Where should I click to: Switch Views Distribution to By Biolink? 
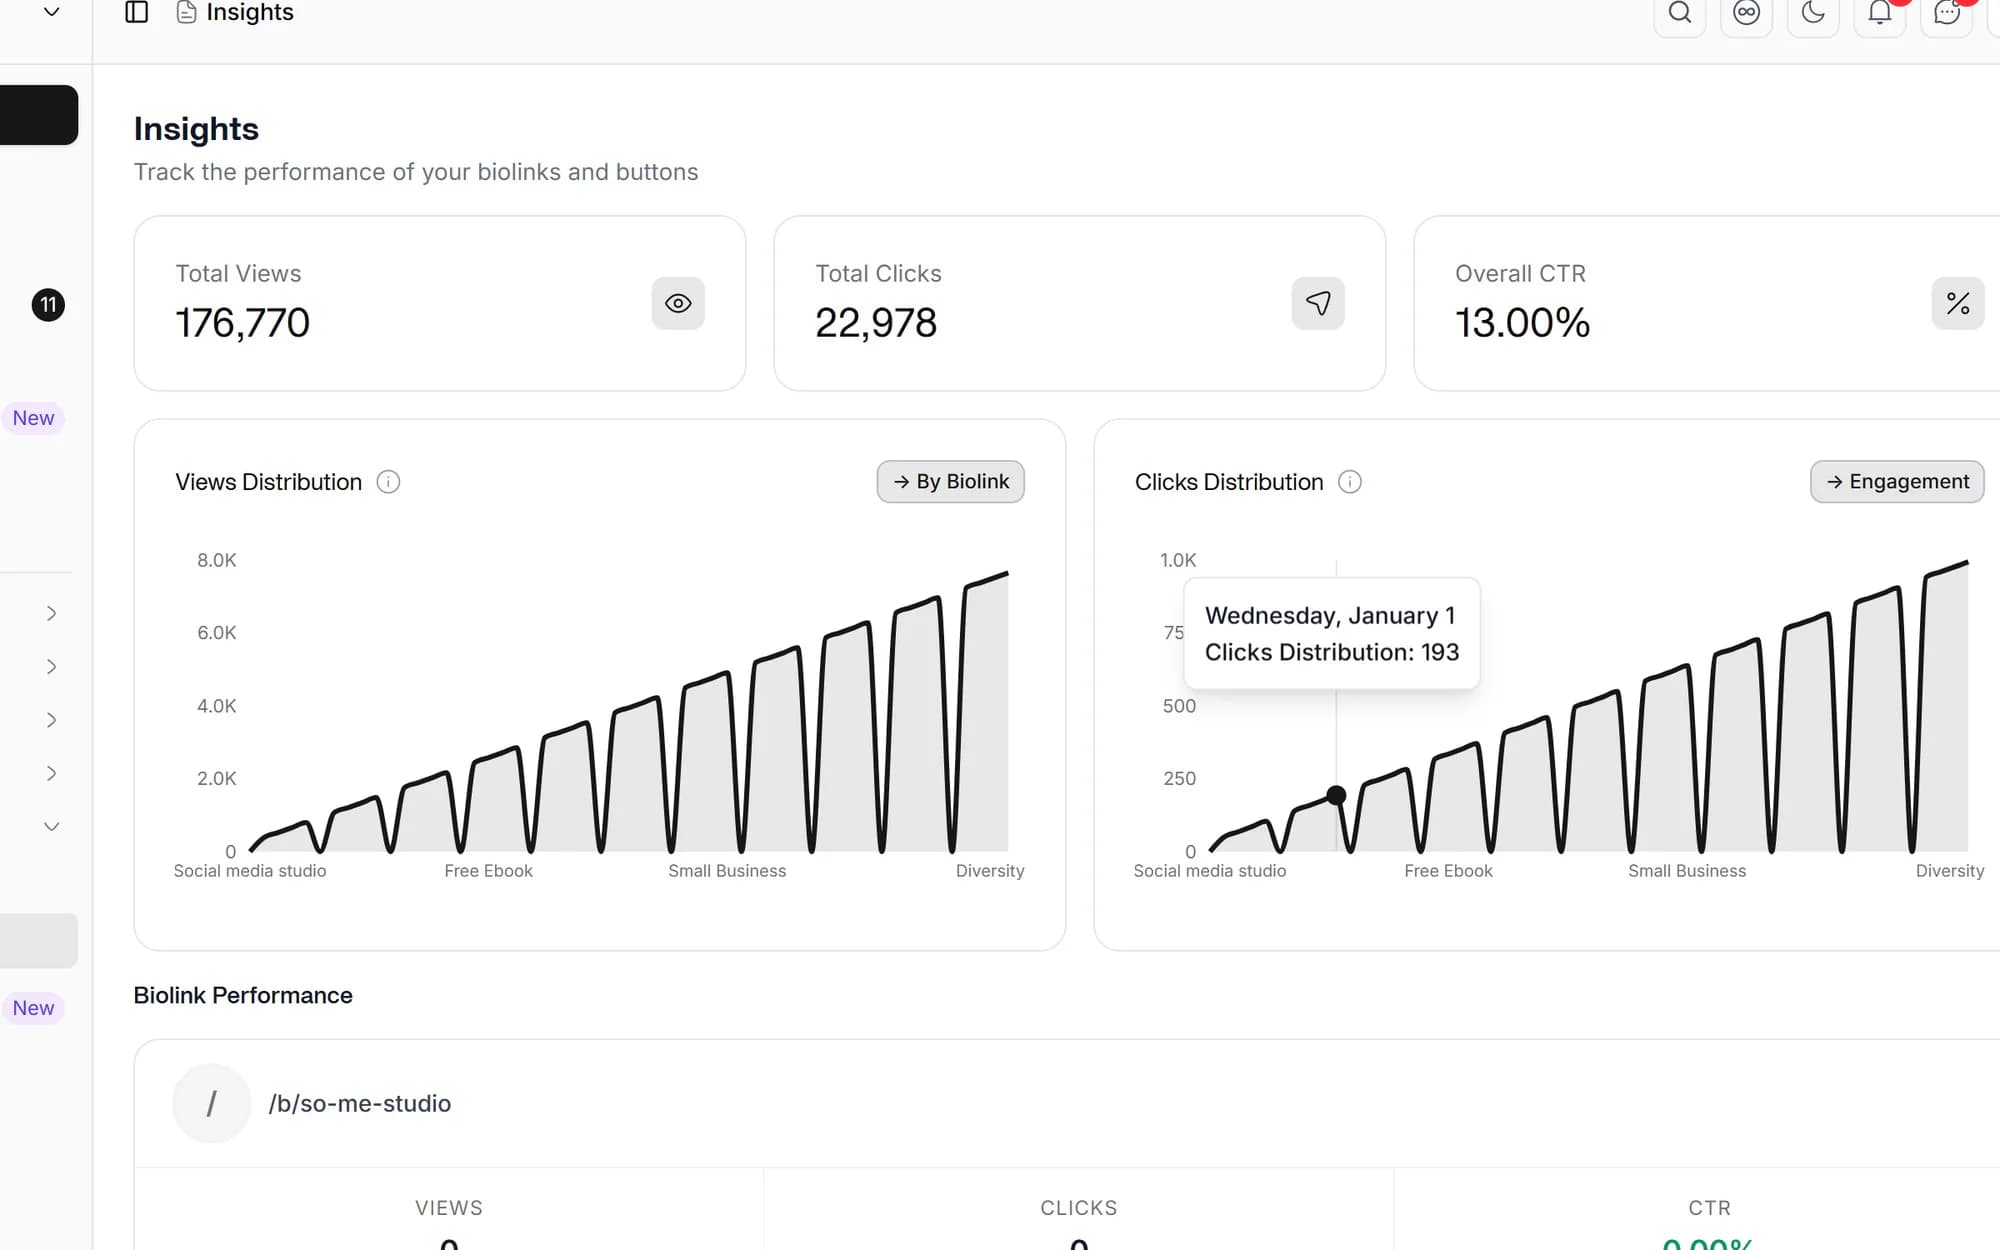(951, 482)
